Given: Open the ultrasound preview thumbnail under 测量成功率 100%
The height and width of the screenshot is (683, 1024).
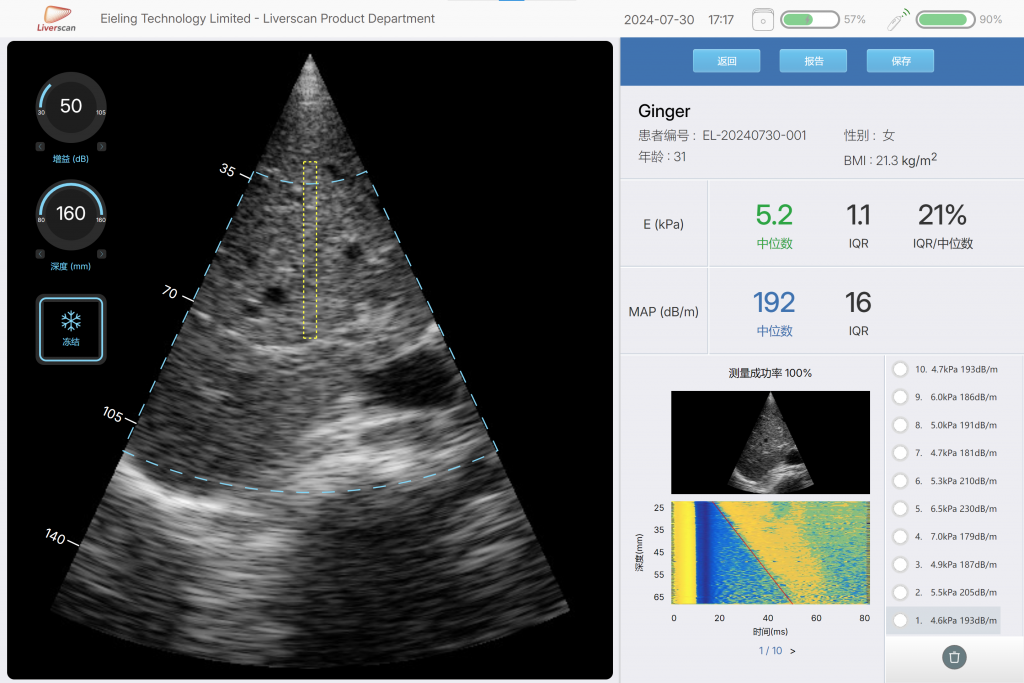Looking at the screenshot, I should click(x=770, y=442).
